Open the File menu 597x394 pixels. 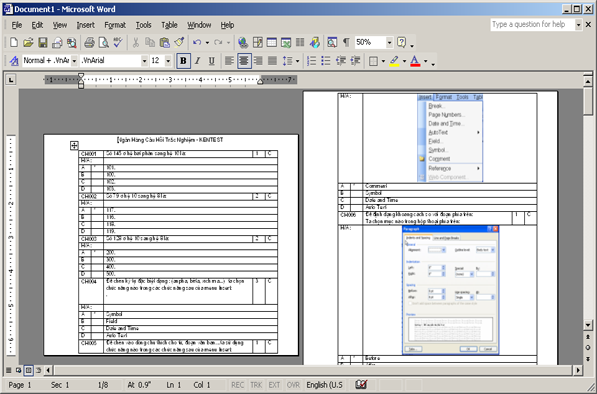click(17, 25)
